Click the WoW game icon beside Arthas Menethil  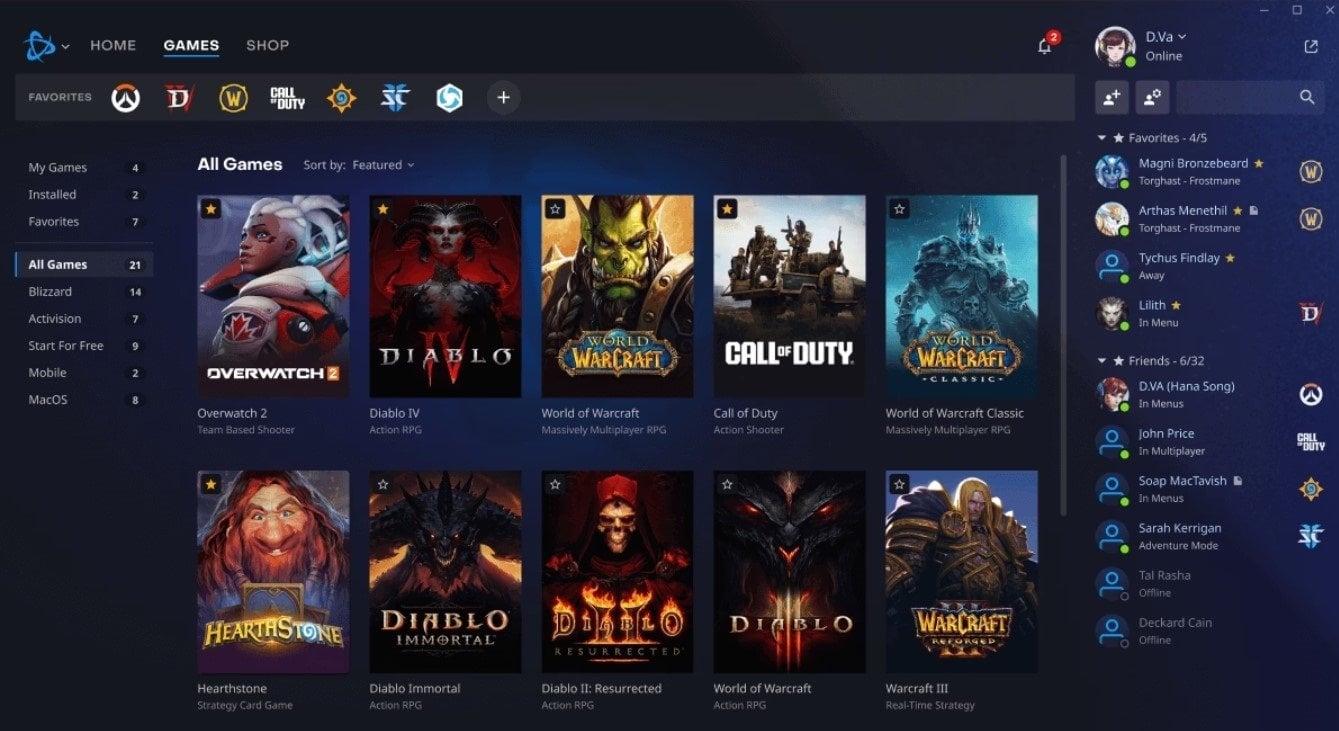point(1311,218)
